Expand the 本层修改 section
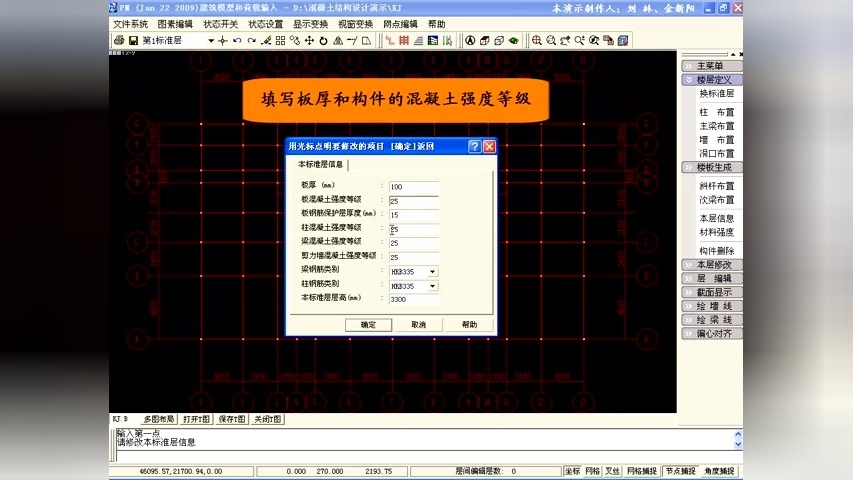The width and height of the screenshot is (853, 480). [x=712, y=264]
